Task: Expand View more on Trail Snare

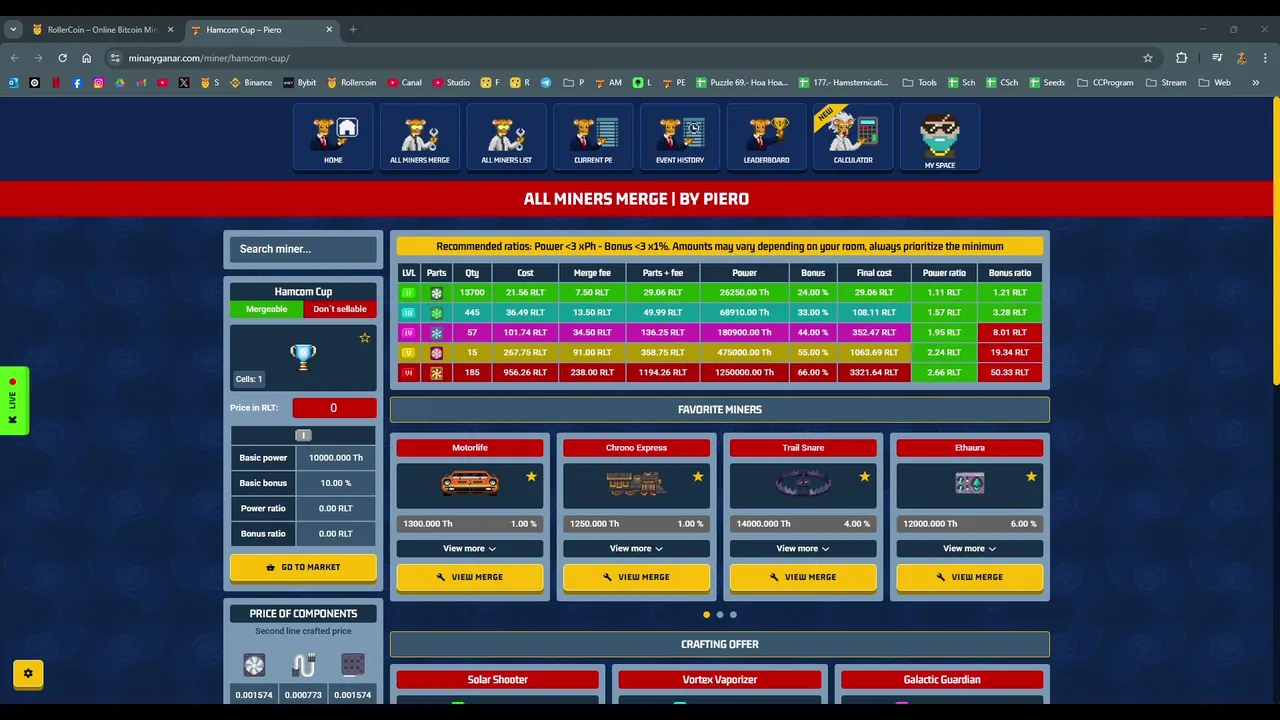Action: point(803,548)
